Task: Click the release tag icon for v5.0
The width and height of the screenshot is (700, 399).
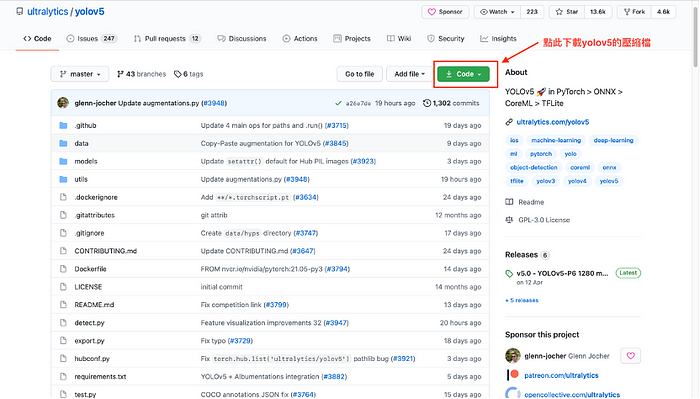Action: coord(509,274)
